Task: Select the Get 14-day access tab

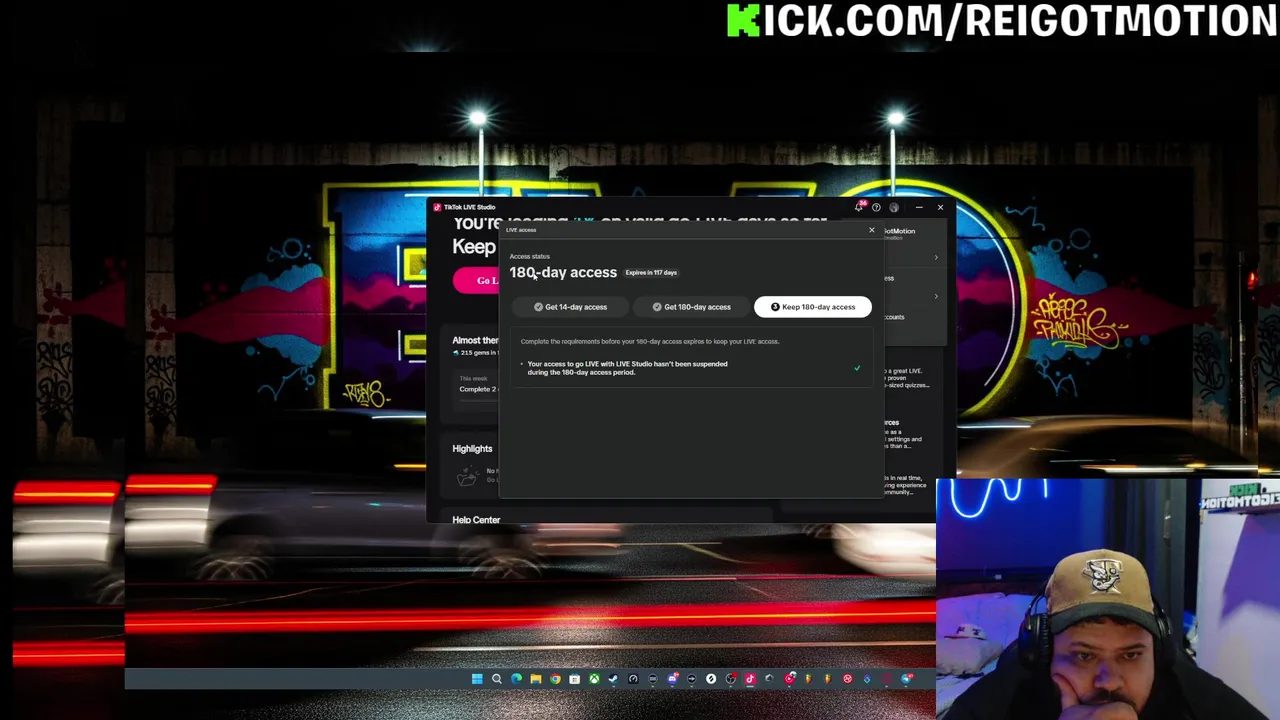Action: coord(570,307)
